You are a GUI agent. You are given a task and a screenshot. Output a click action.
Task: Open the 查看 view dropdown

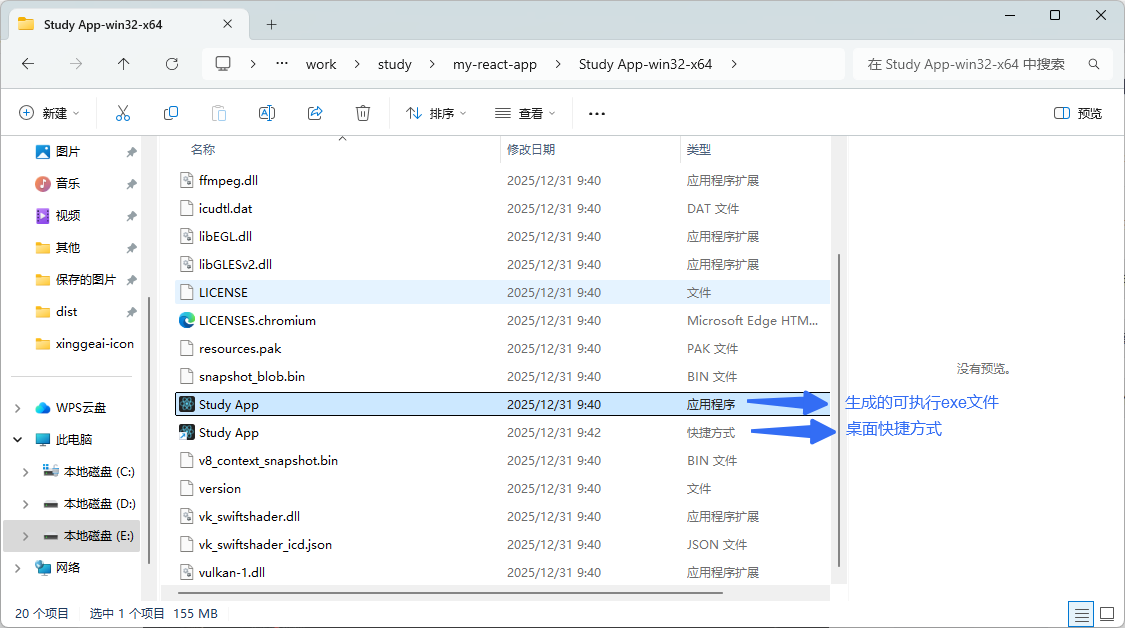(525, 113)
